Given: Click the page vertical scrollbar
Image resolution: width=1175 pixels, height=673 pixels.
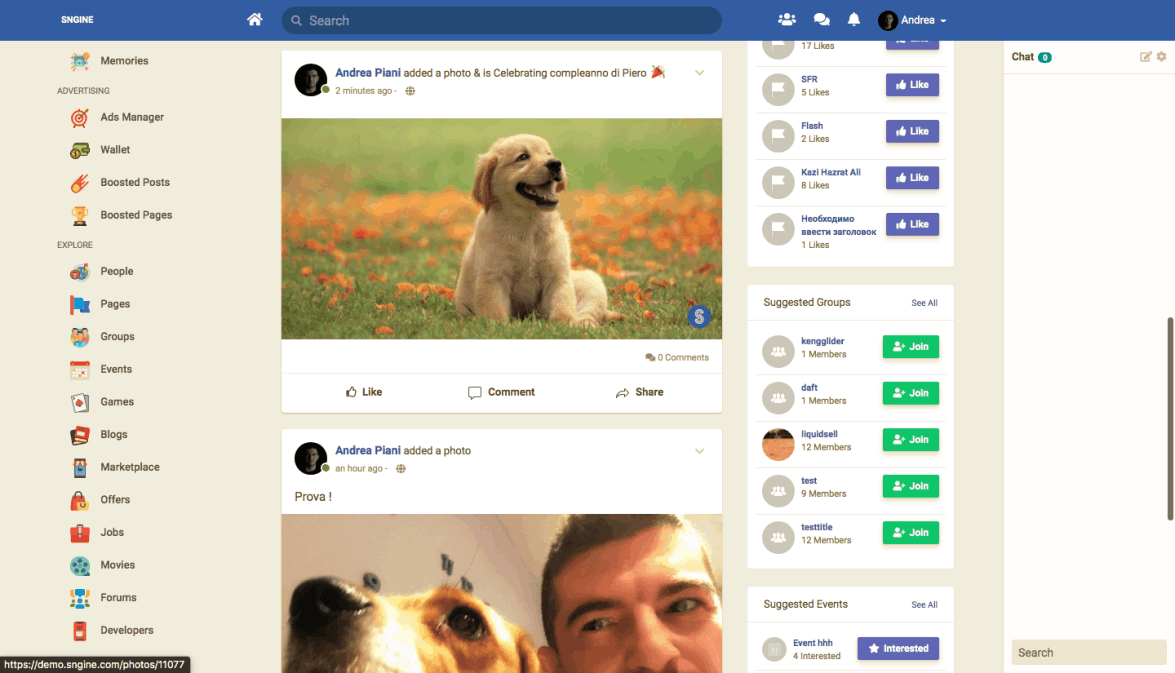Looking at the screenshot, I should [1170, 418].
